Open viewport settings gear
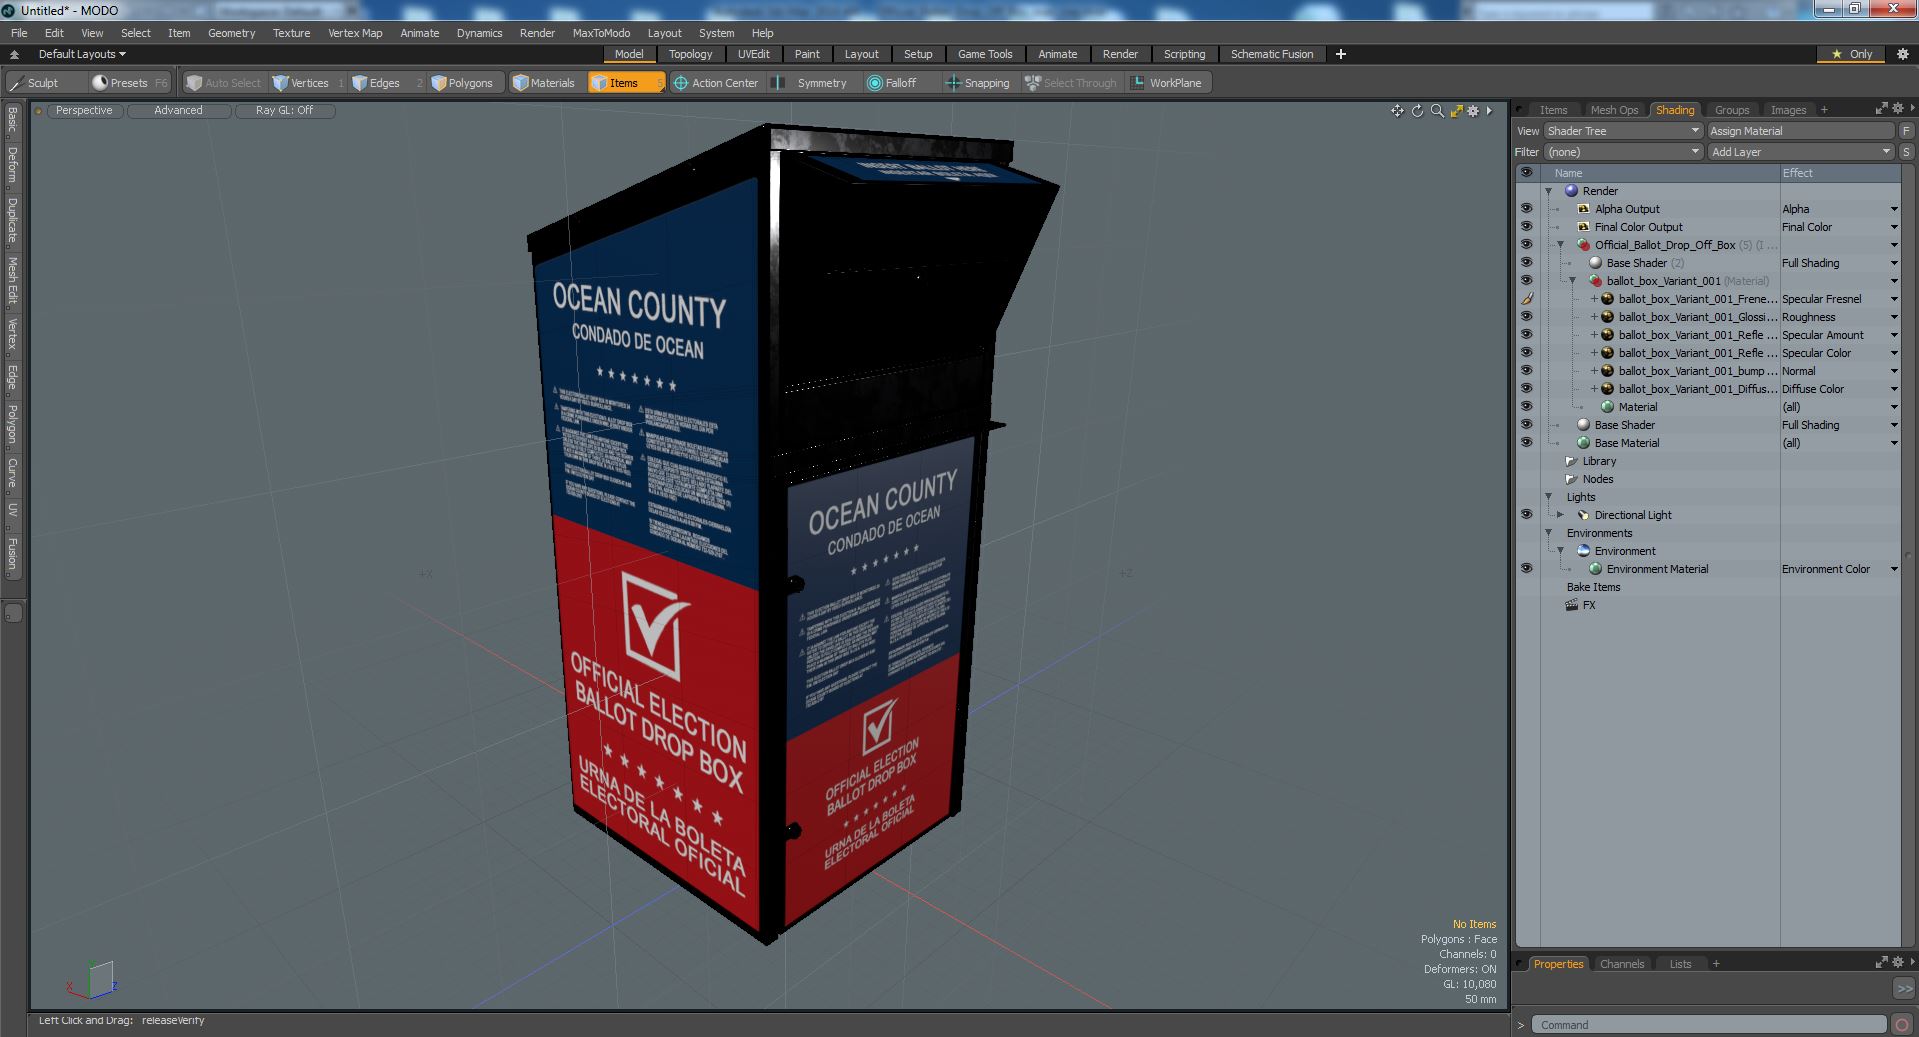 click(x=1473, y=111)
